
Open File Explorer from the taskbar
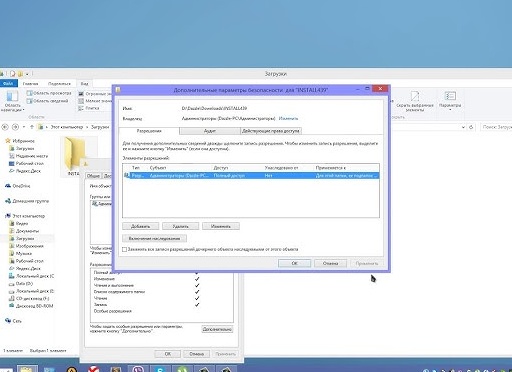(x=27, y=368)
